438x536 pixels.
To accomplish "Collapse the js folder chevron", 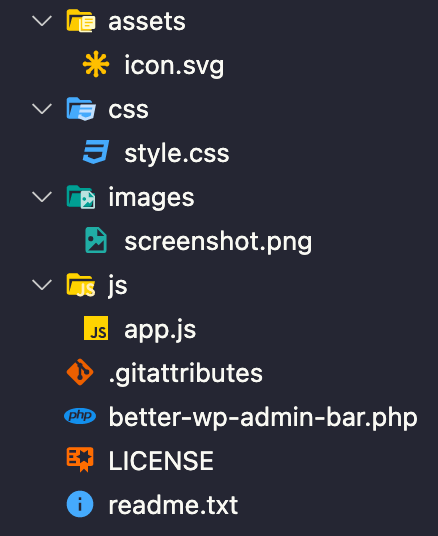I will tap(42, 285).
